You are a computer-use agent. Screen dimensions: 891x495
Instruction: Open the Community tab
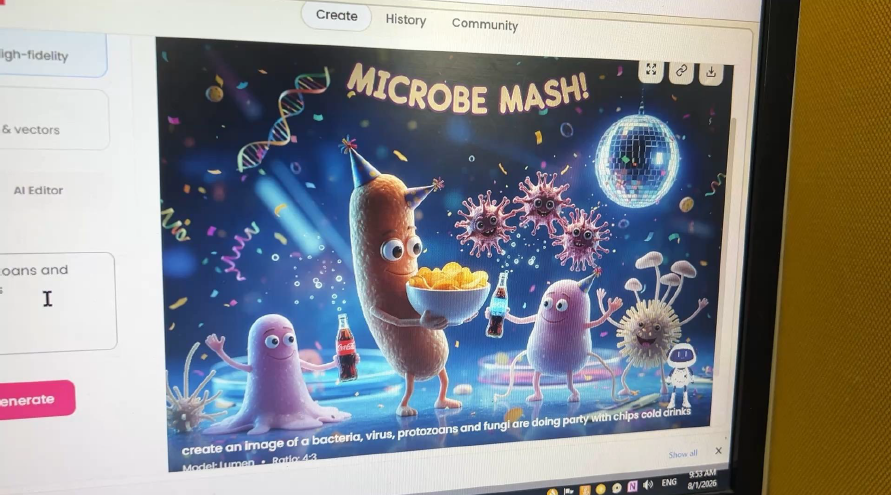coord(485,24)
